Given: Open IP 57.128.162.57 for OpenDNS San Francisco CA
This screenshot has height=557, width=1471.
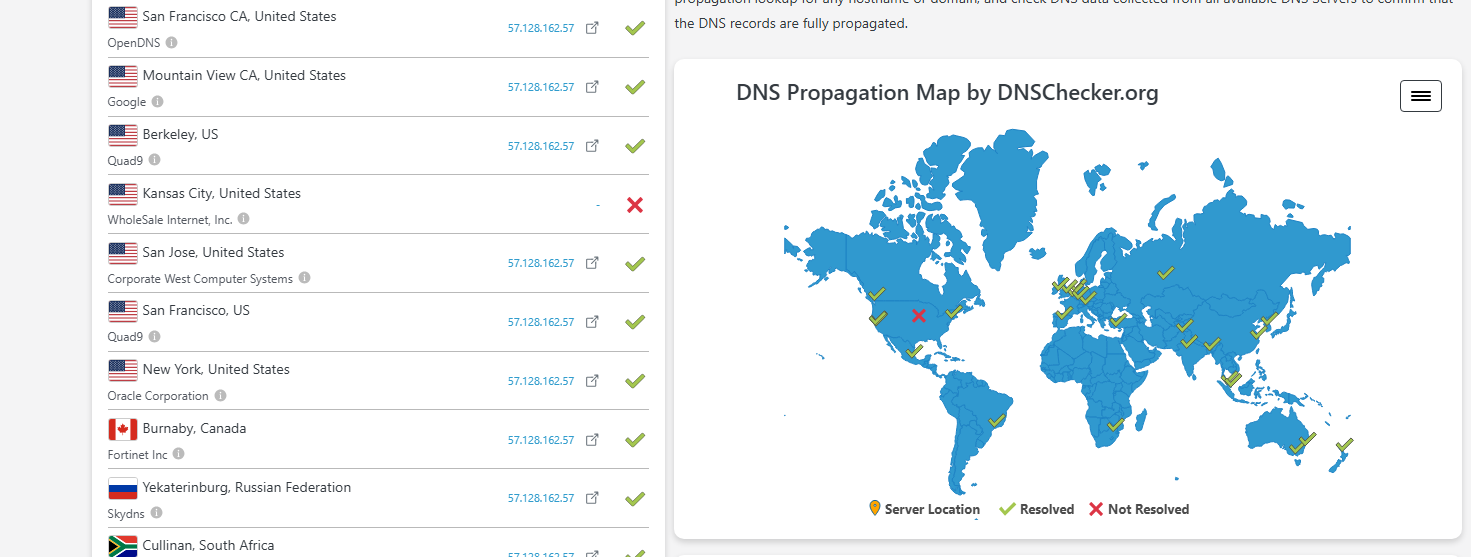Looking at the screenshot, I should pos(541,28).
